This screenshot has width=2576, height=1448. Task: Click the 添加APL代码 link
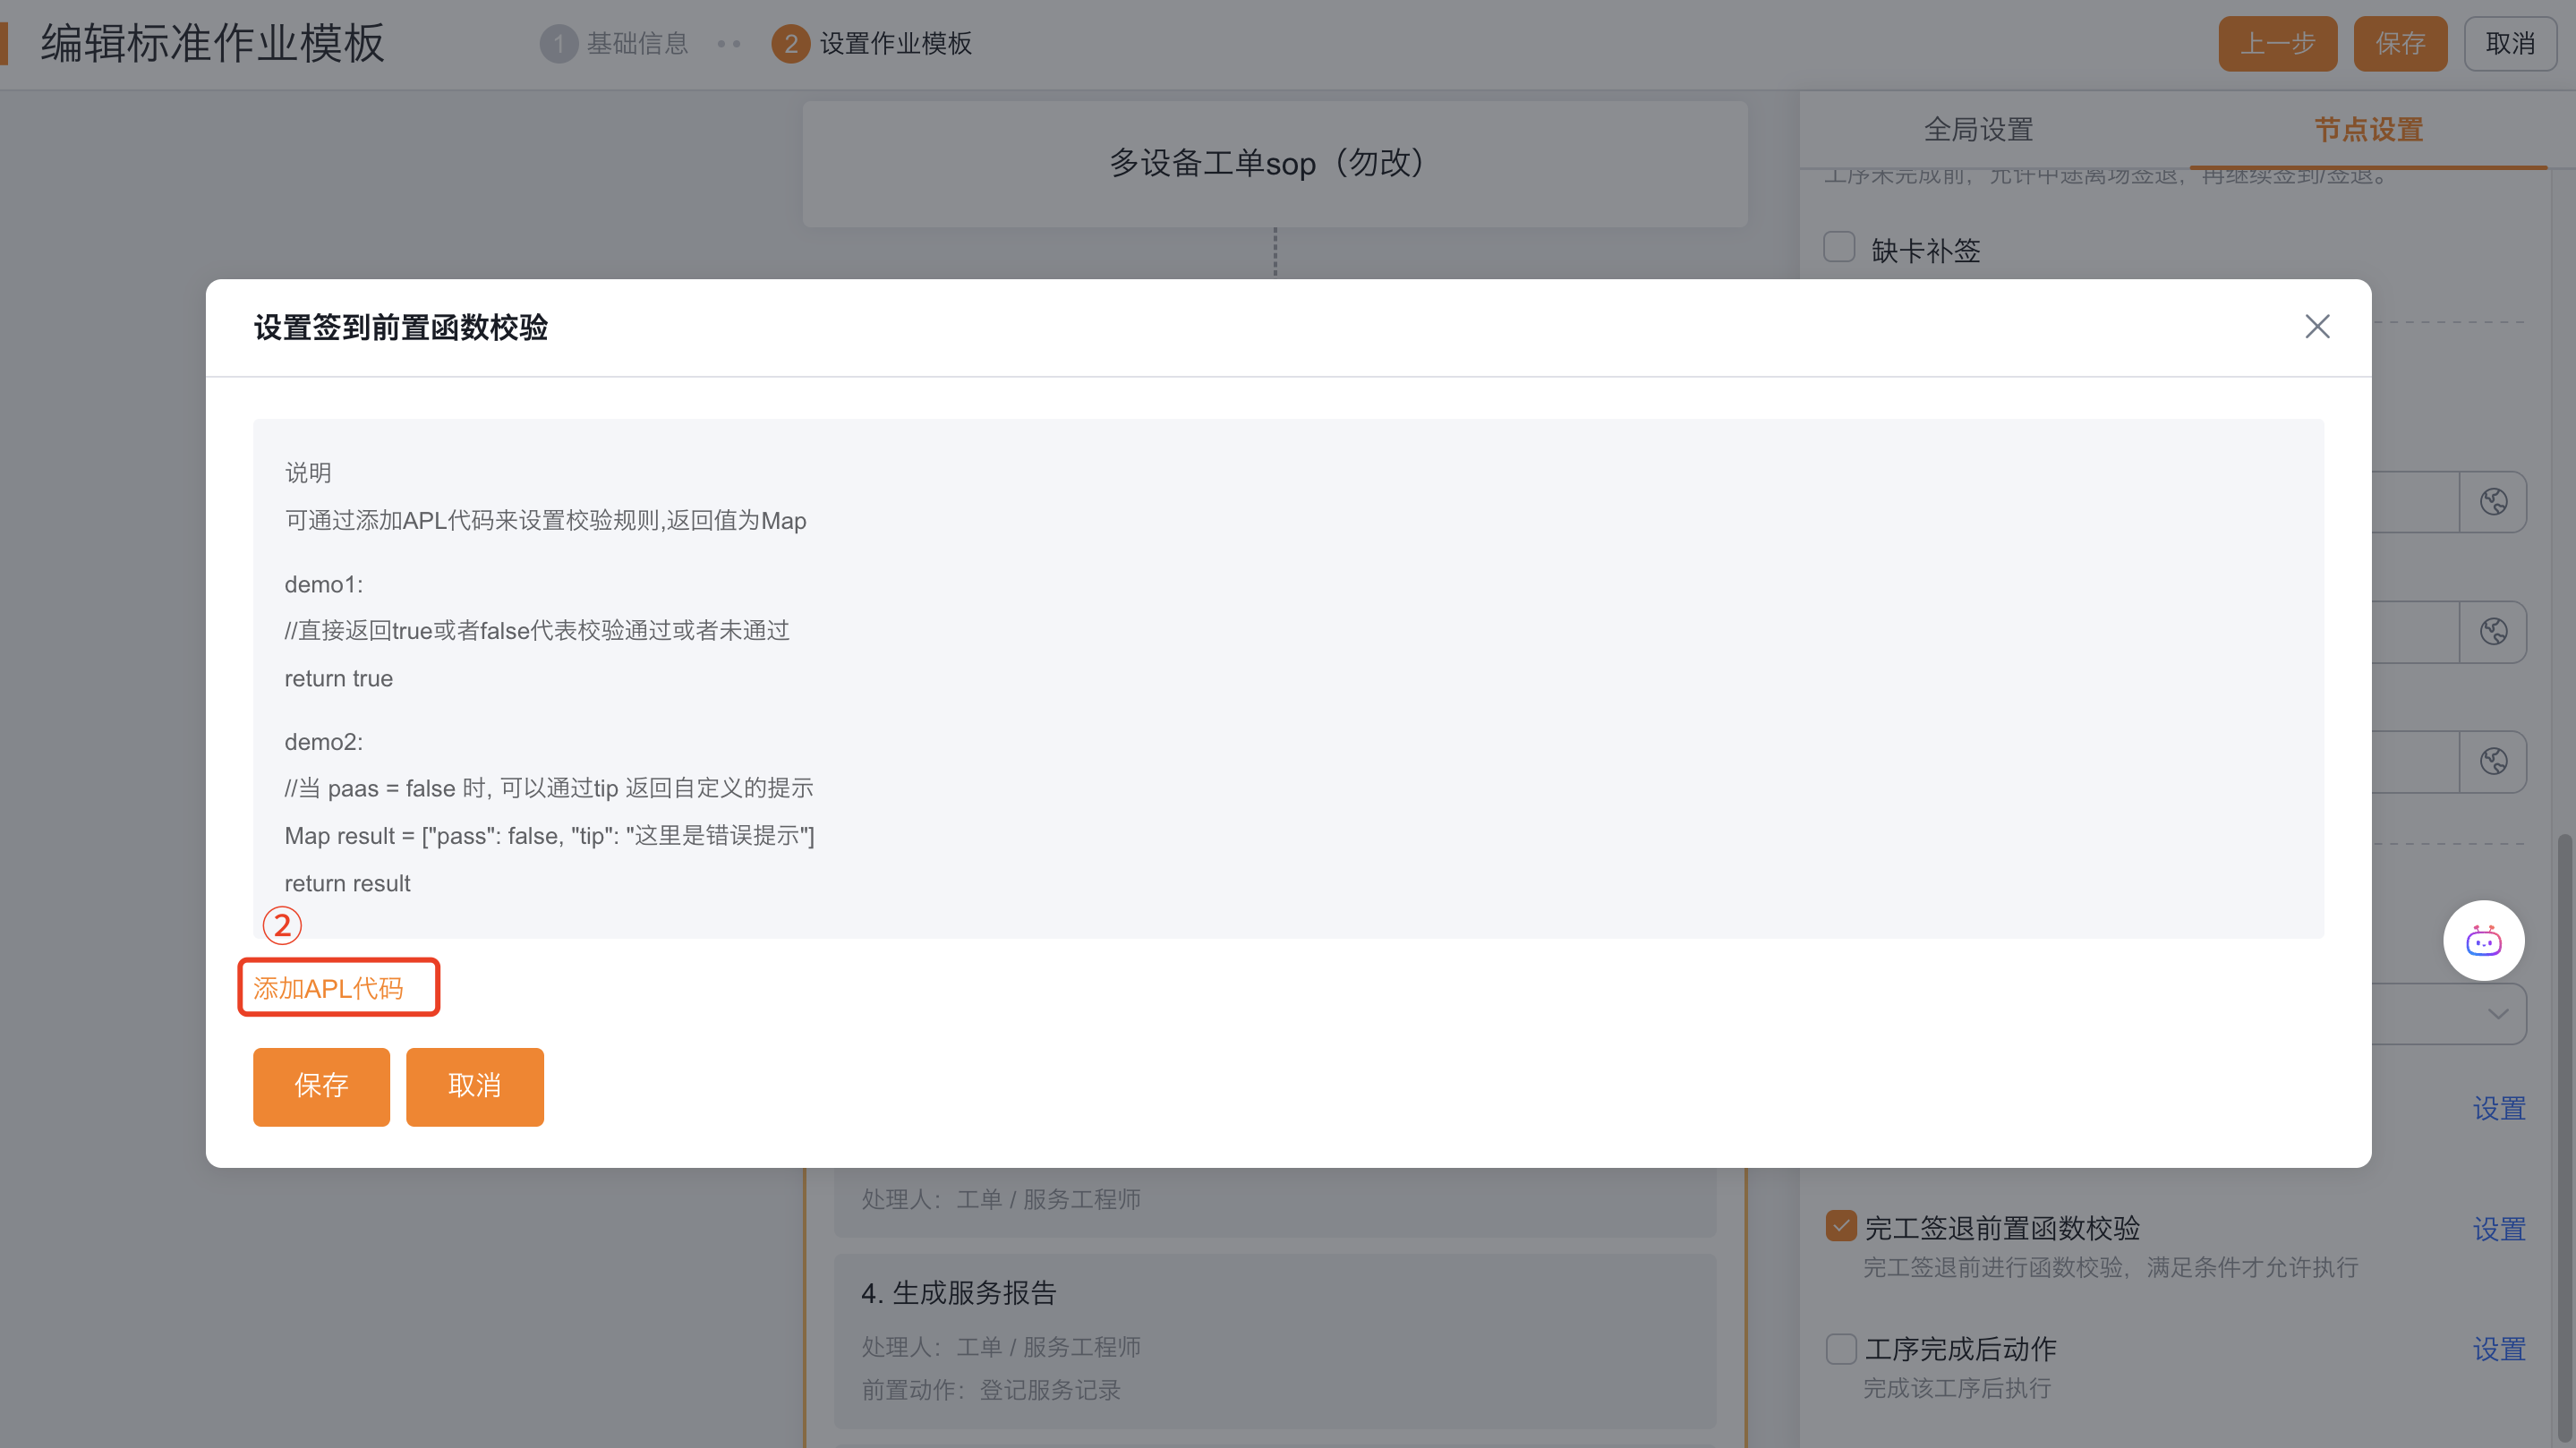point(328,988)
